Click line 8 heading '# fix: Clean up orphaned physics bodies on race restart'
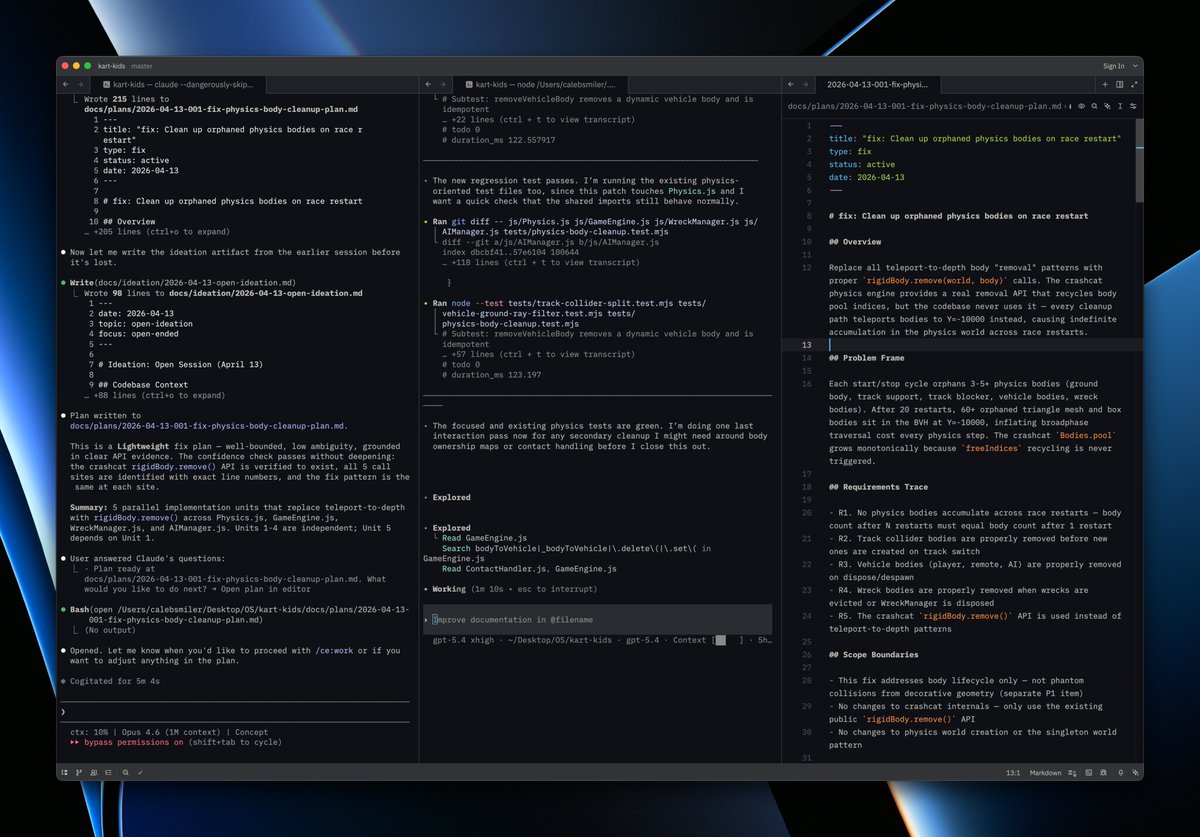This screenshot has width=1200, height=837. click(959, 216)
